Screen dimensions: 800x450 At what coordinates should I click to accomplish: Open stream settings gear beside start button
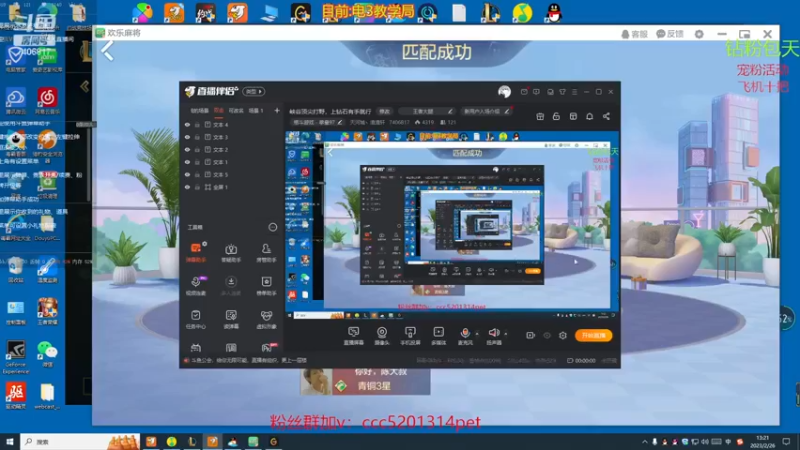pyautogui.click(x=563, y=335)
